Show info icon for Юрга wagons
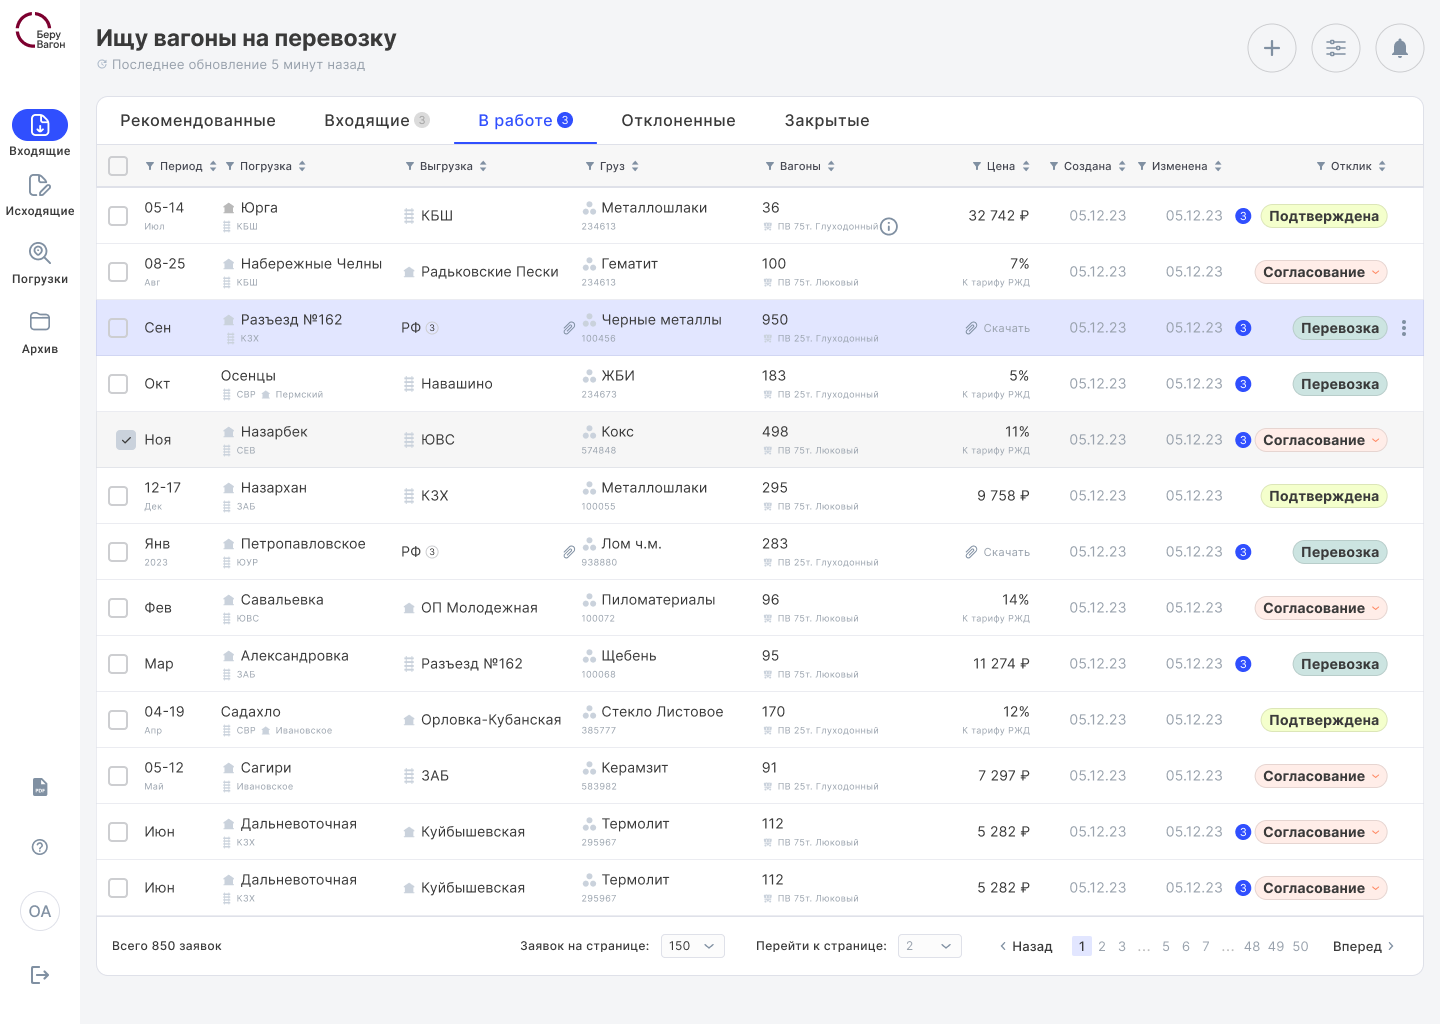The image size is (1440, 1024). click(x=888, y=227)
